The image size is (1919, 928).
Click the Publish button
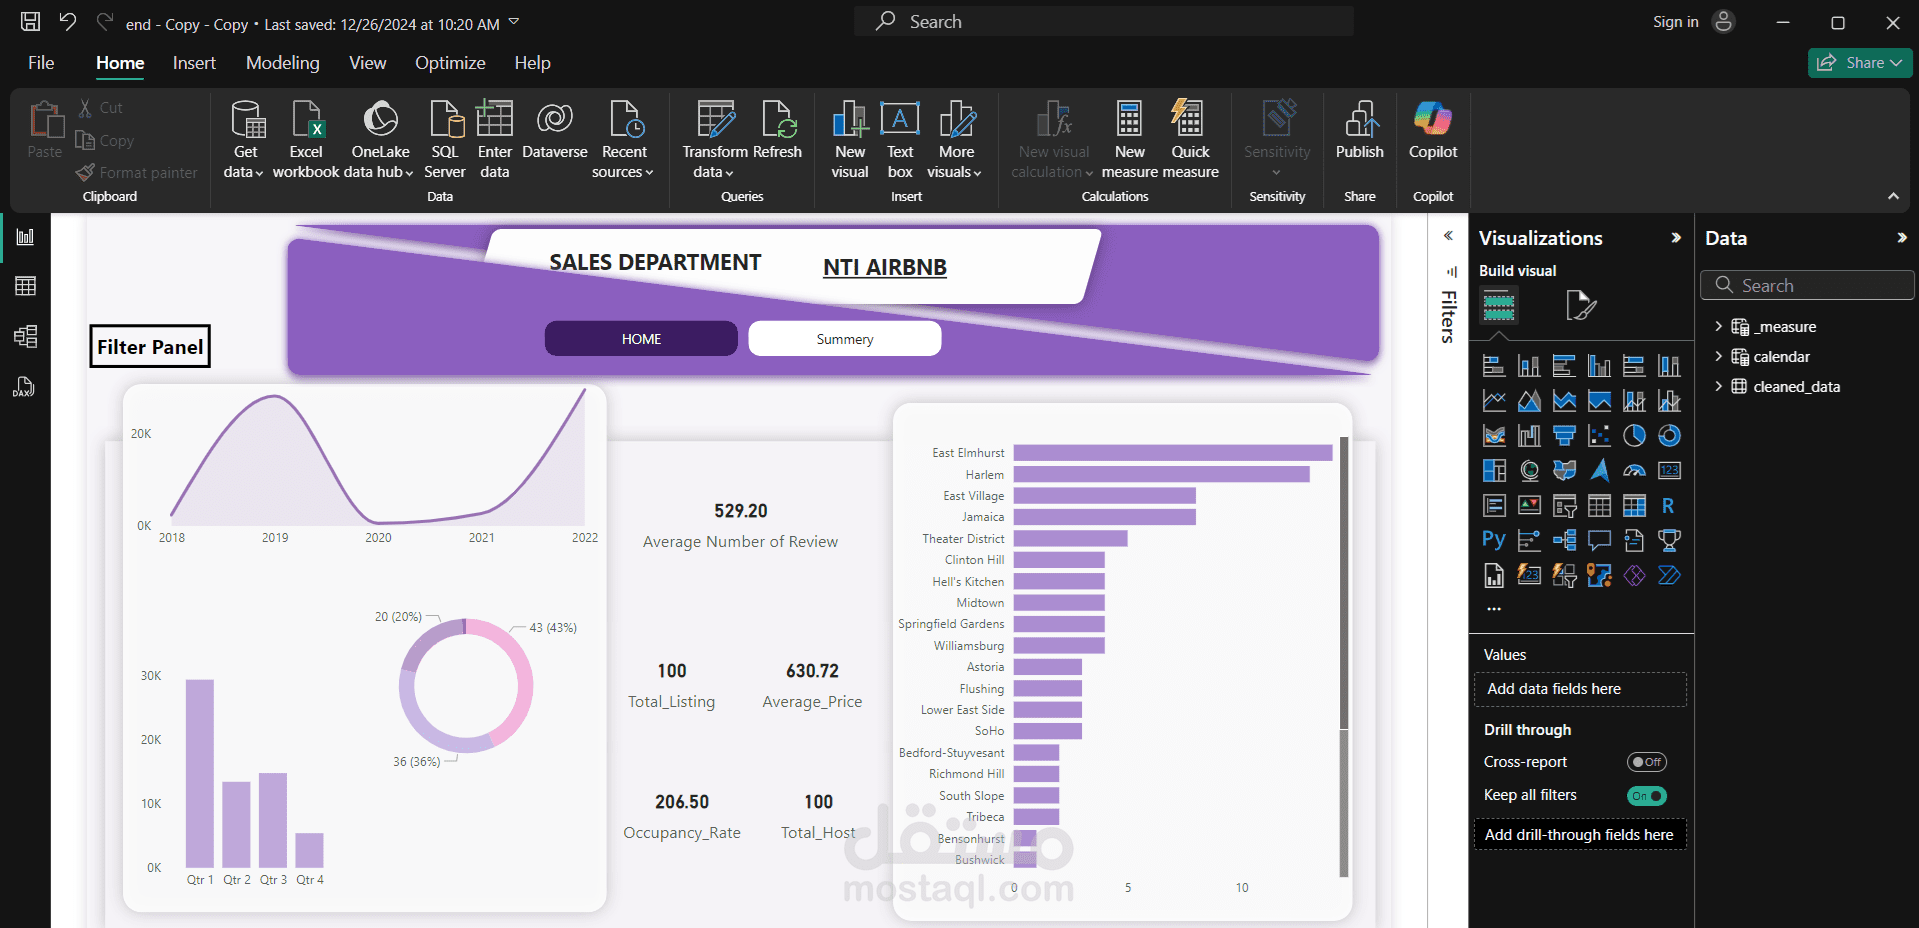[x=1360, y=130]
